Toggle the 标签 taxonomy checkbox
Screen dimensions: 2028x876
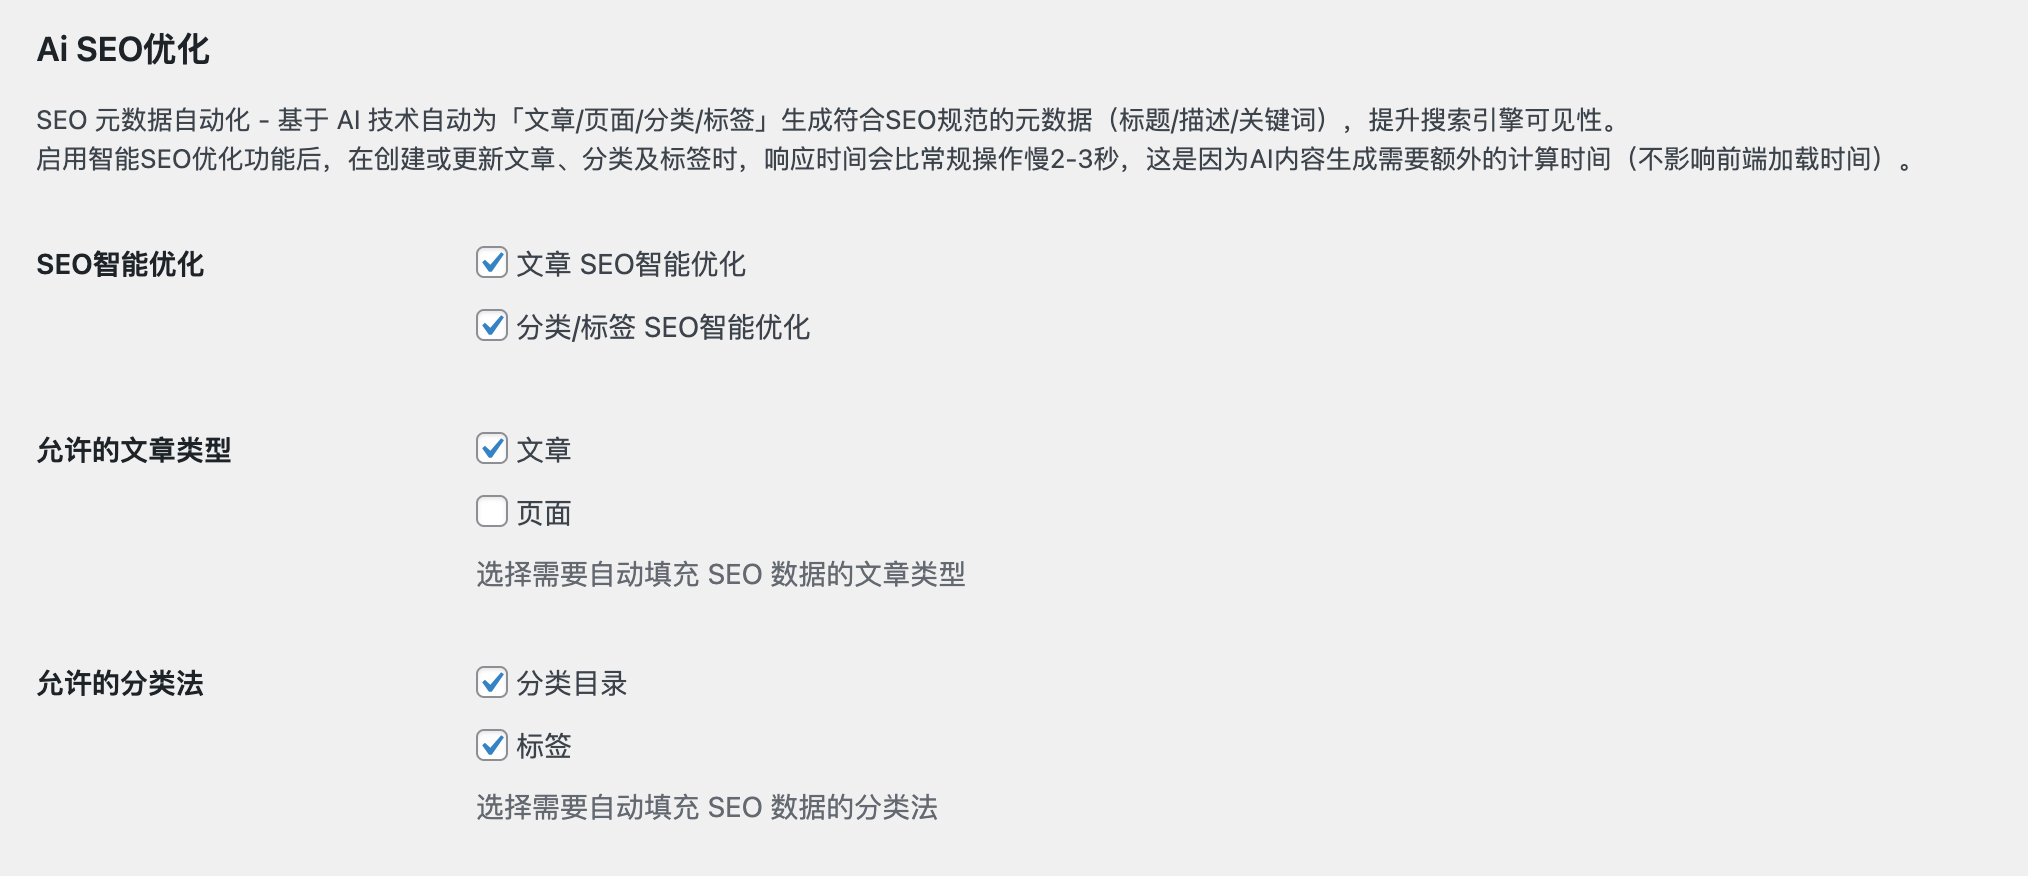coord(491,745)
